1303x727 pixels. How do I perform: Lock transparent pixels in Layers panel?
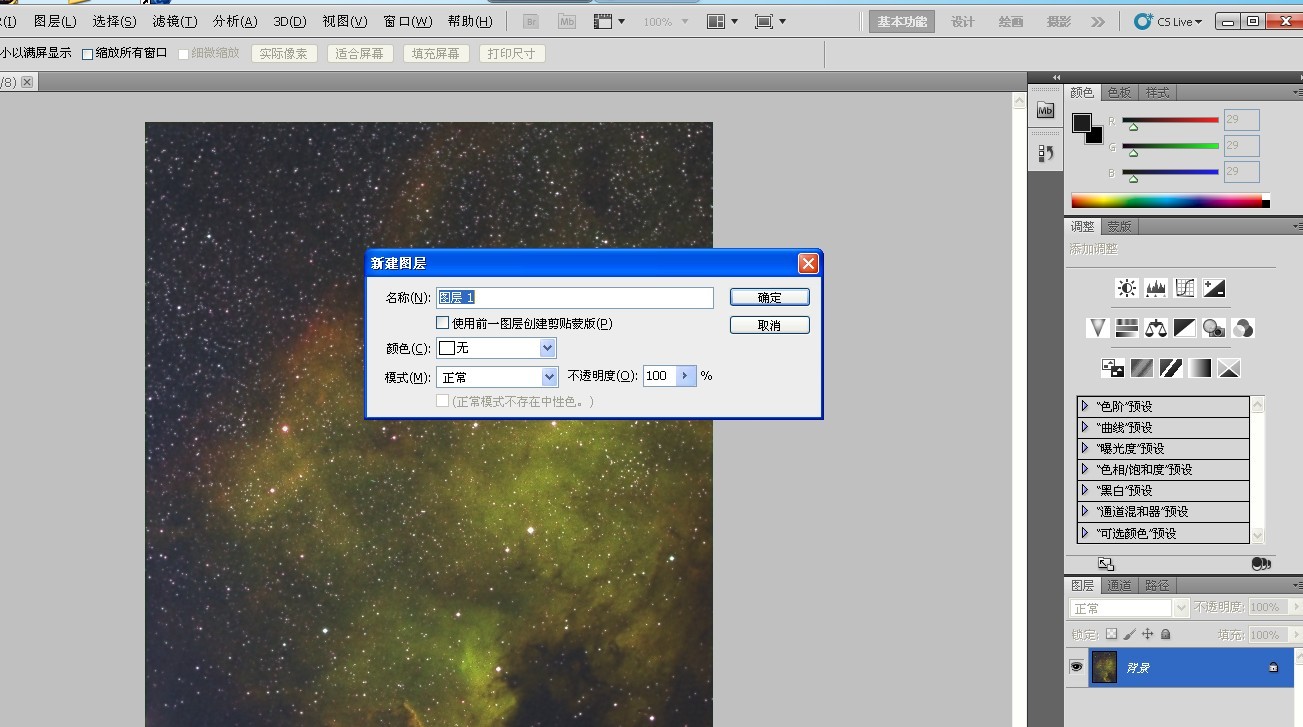(x=1111, y=634)
